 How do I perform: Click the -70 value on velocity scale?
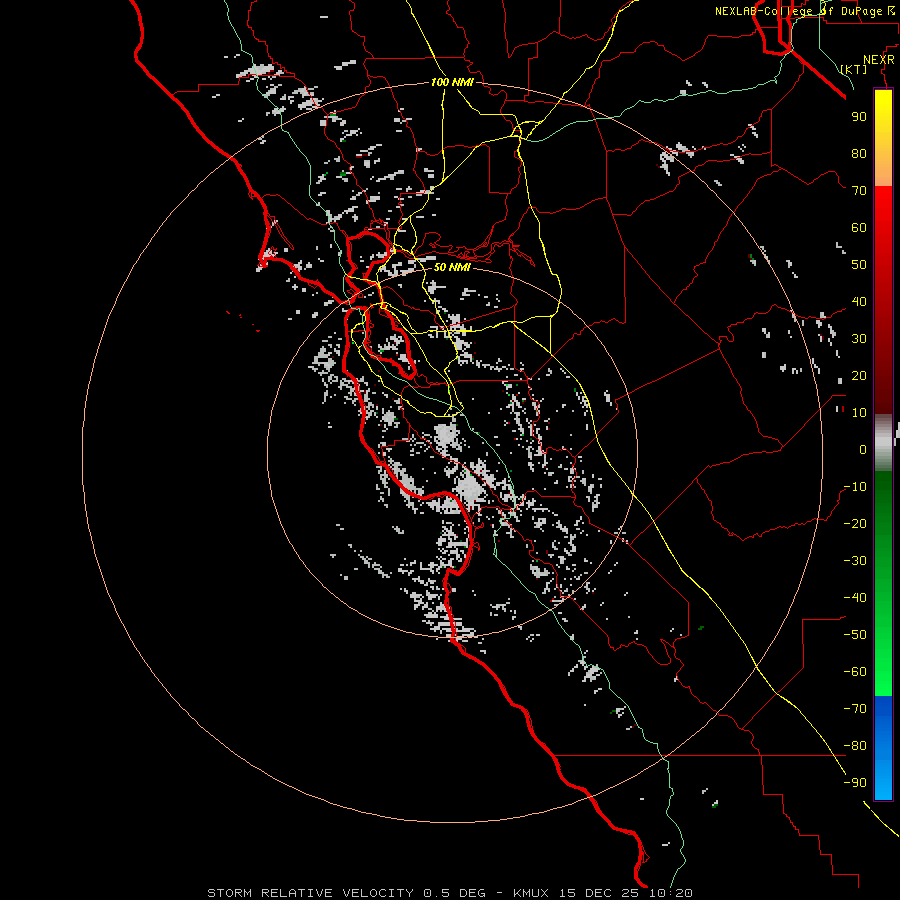pos(855,709)
